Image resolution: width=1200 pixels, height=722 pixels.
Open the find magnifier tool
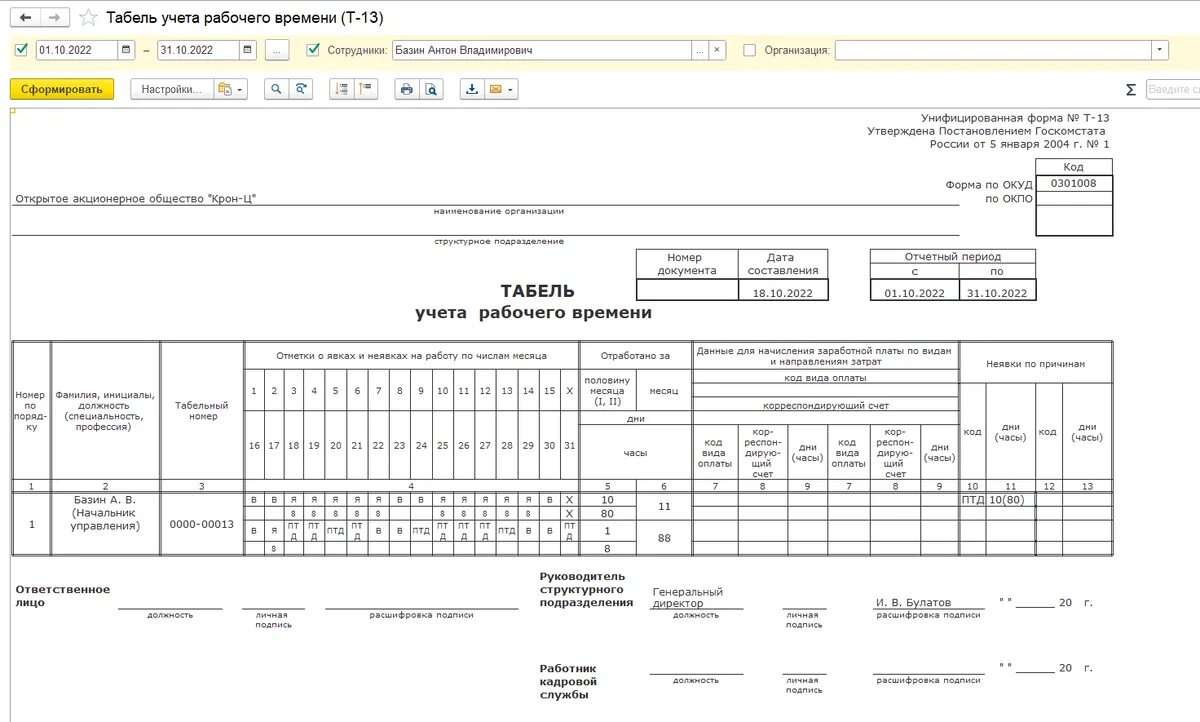tap(276, 89)
